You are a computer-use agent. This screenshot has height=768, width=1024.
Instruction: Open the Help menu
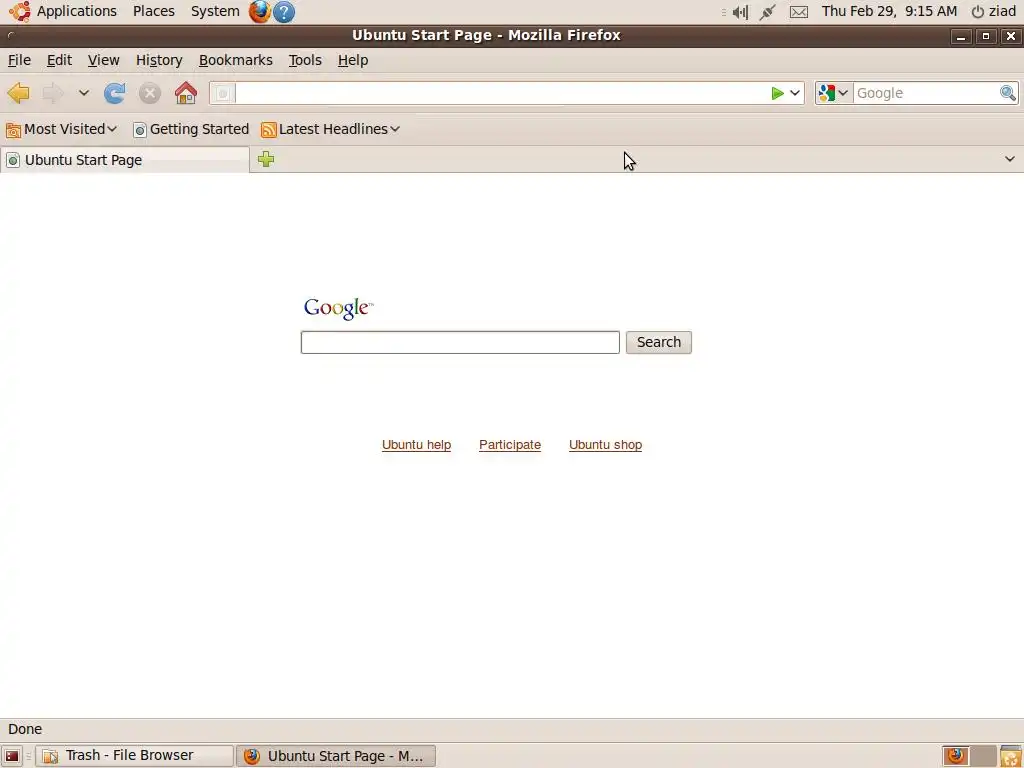353,60
